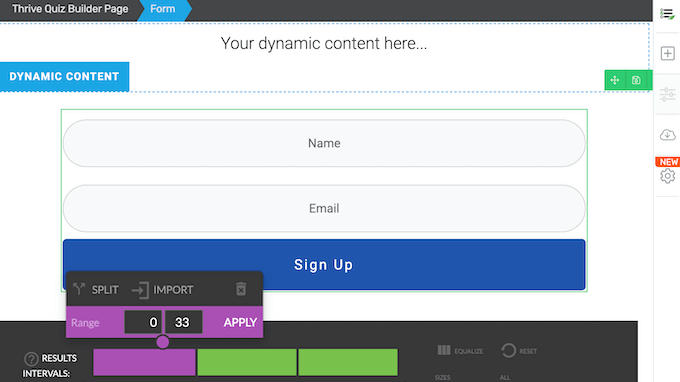Open the sliders options icon in sidebar
This screenshot has height=382, width=680.
667,94
